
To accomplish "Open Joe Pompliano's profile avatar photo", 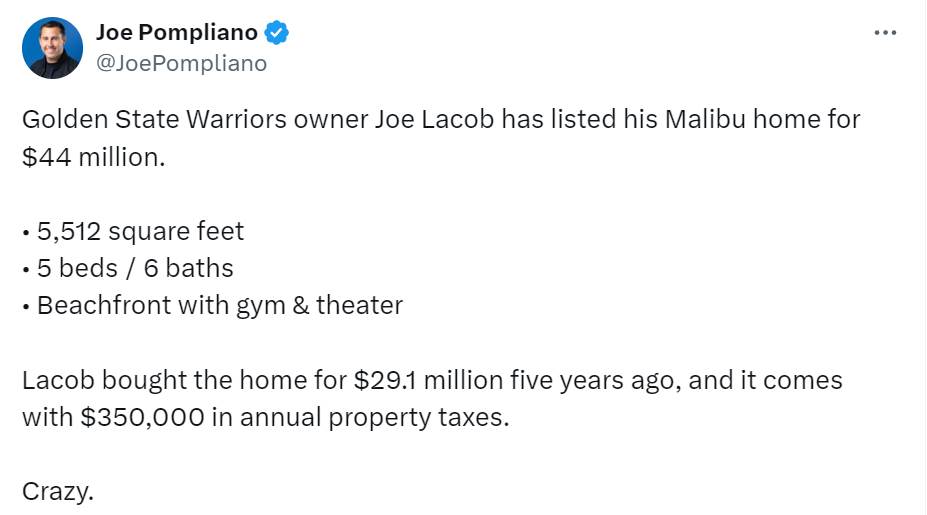I will click(x=52, y=48).
